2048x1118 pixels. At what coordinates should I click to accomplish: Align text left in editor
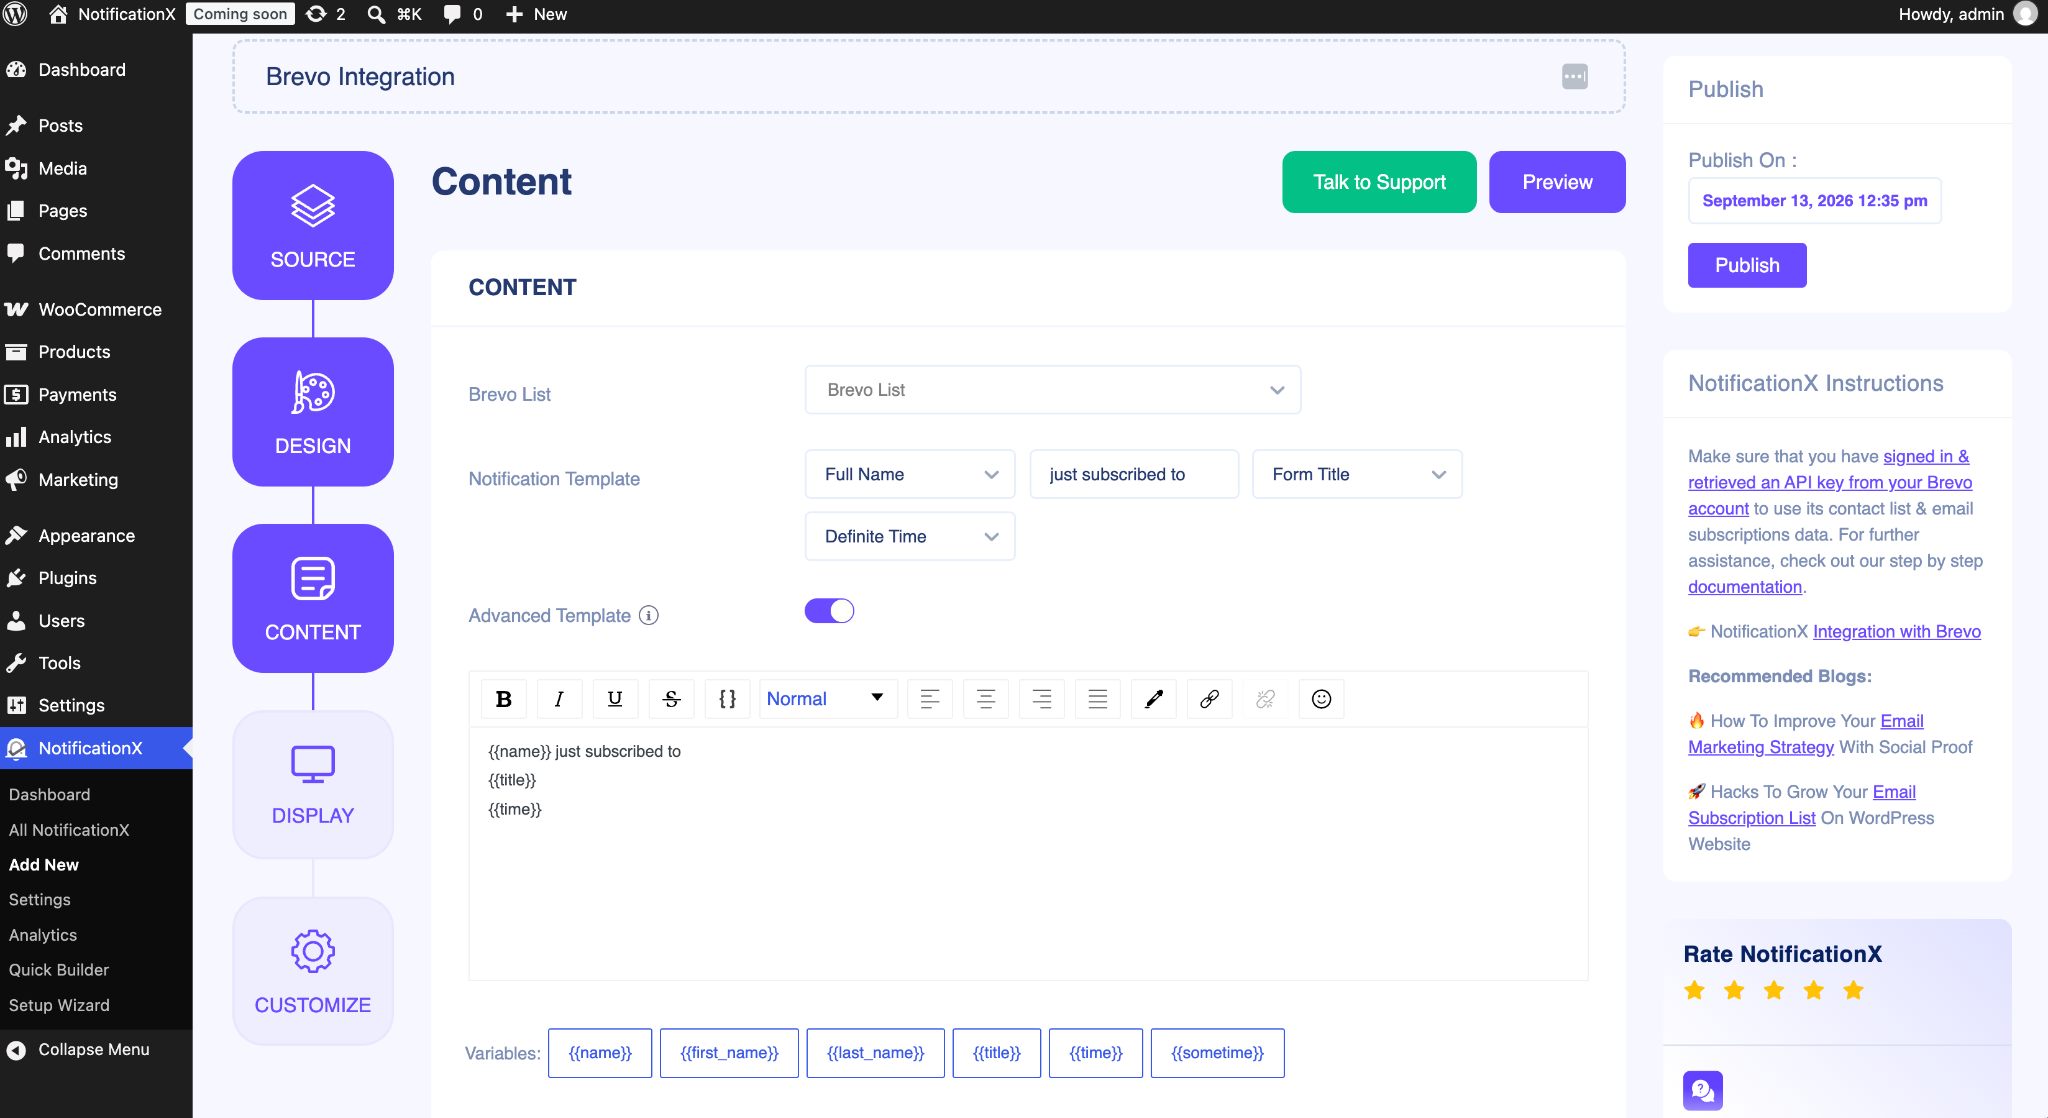(x=930, y=699)
